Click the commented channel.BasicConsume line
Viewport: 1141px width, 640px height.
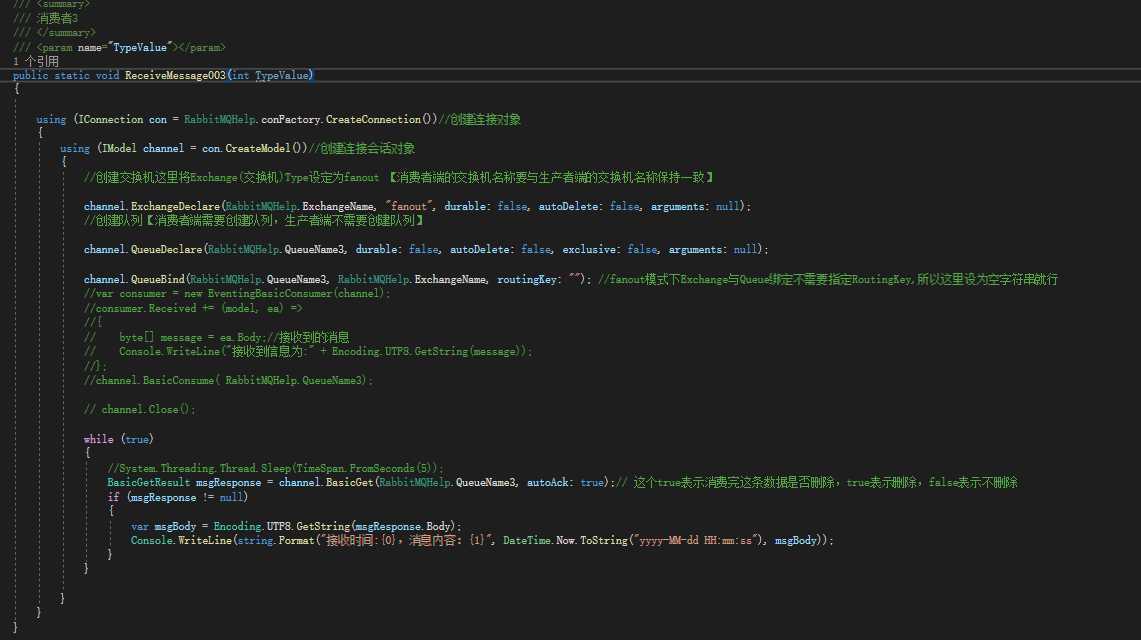point(228,380)
